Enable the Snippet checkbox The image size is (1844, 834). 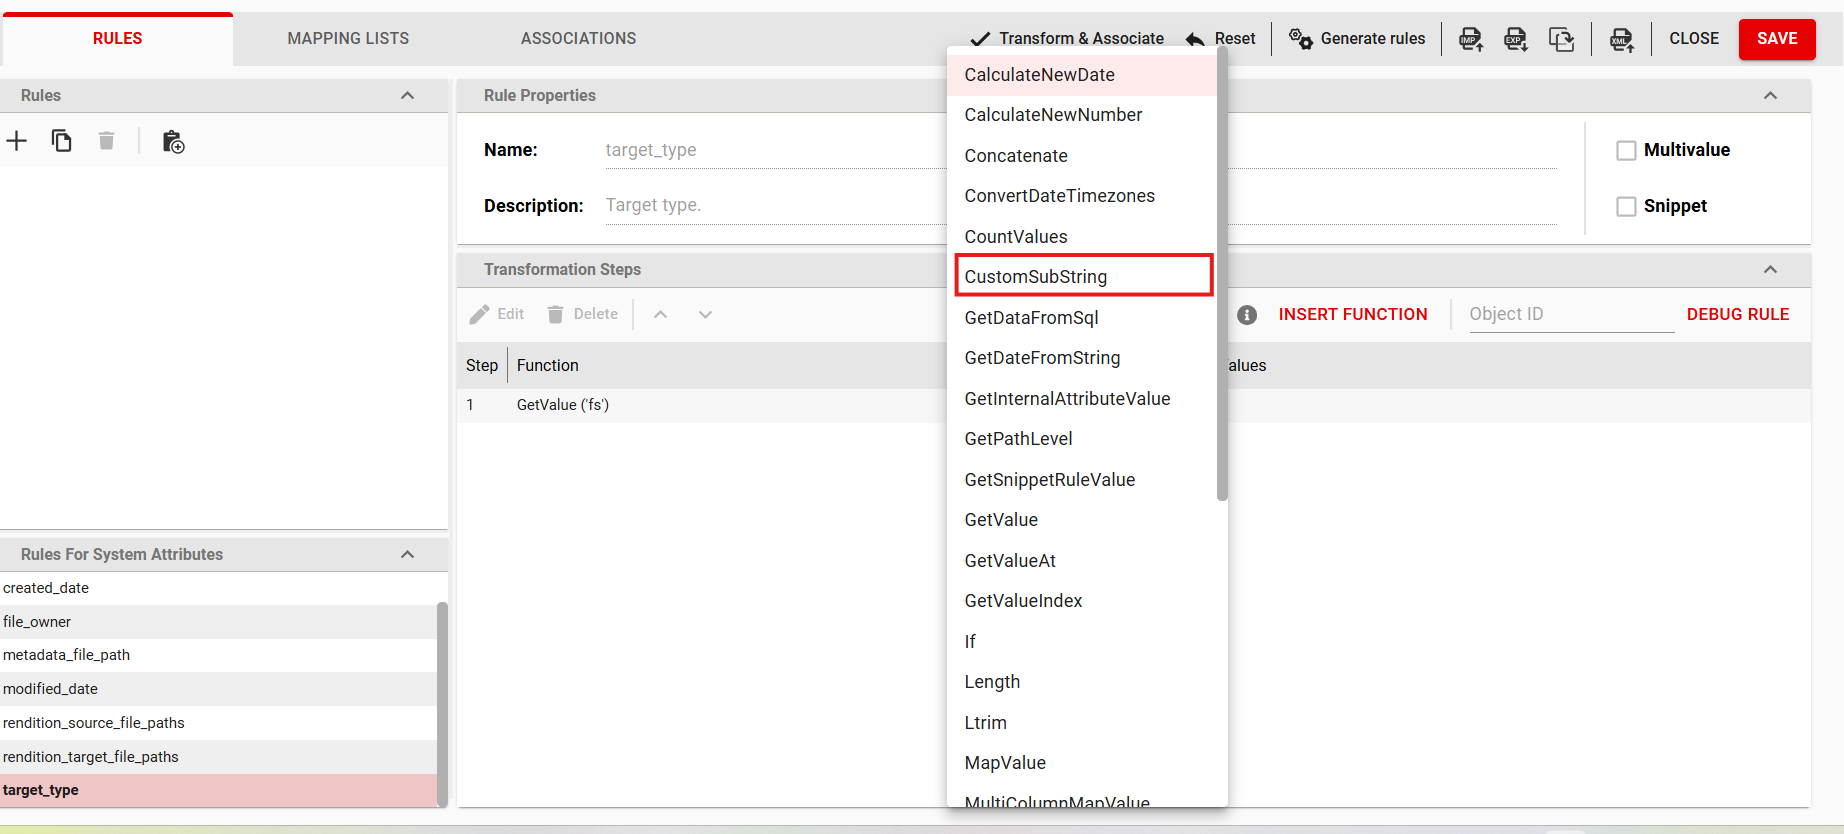(1626, 206)
